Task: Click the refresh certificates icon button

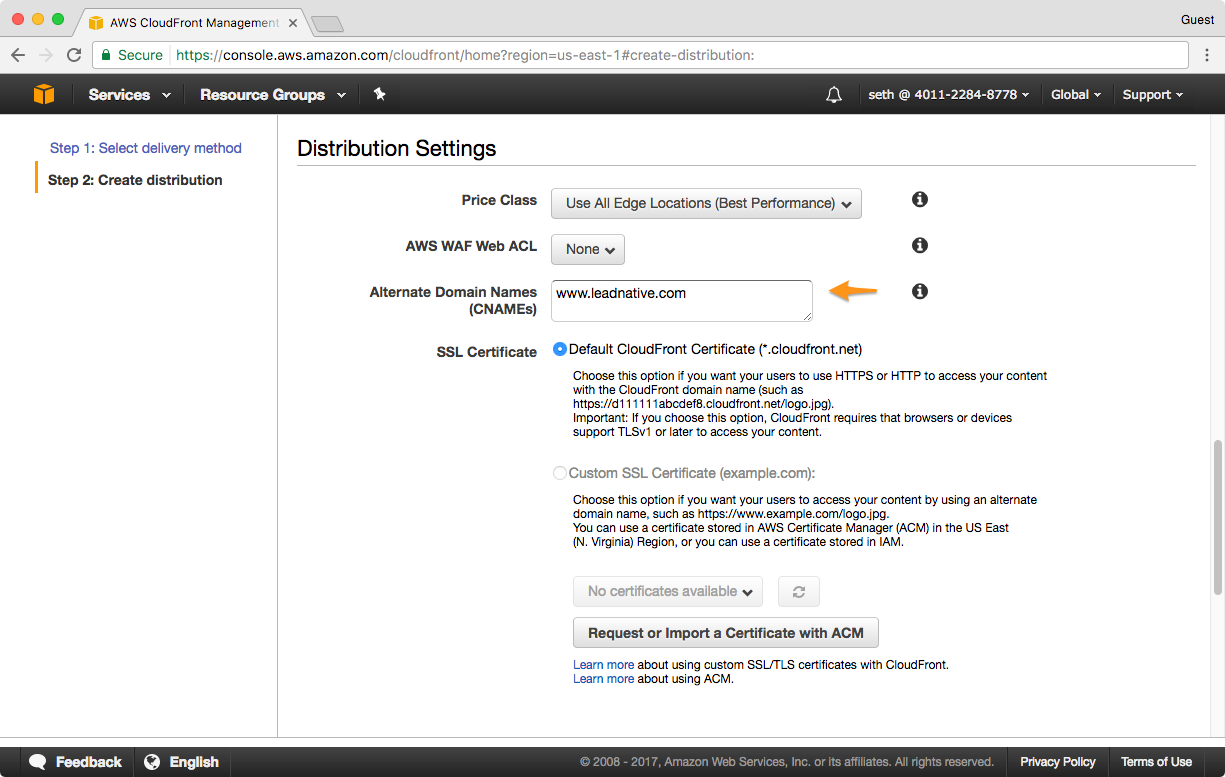Action: (799, 592)
